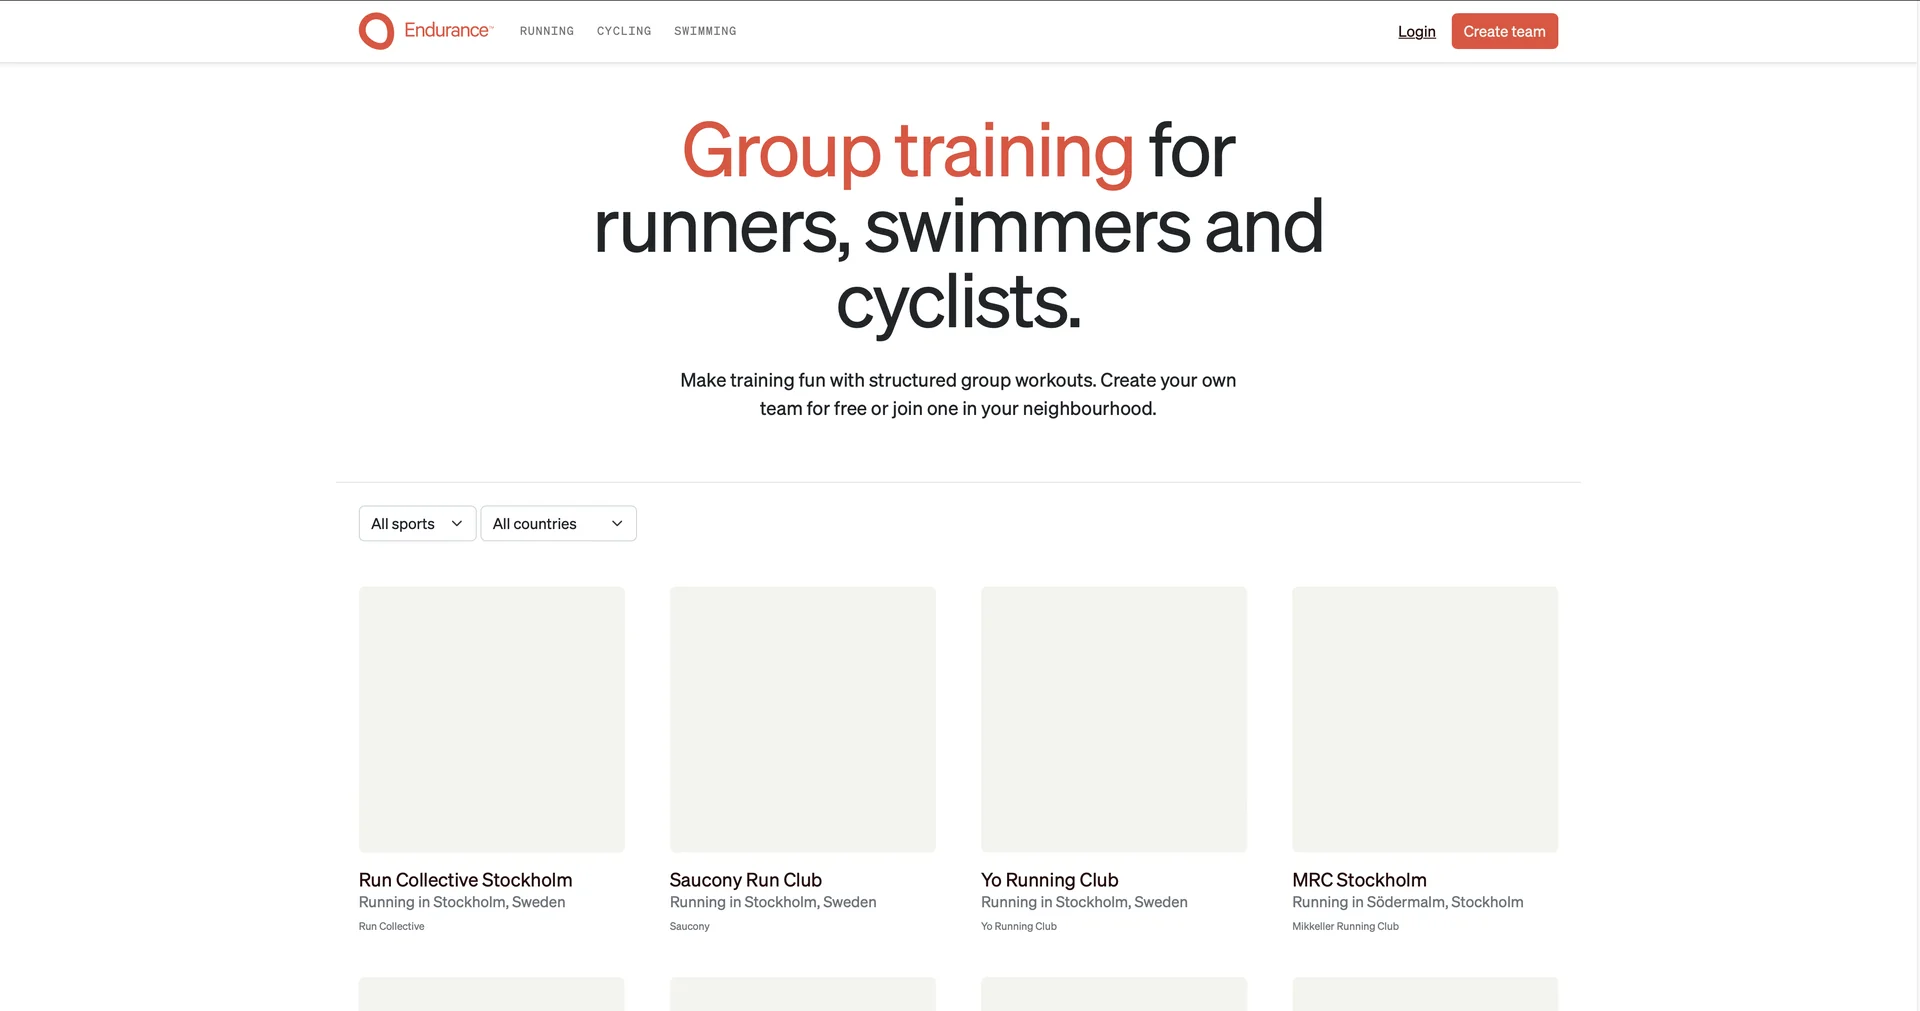The image size is (1920, 1011).
Task: Open Saucony Run Club team thumbnail
Action: pos(802,719)
